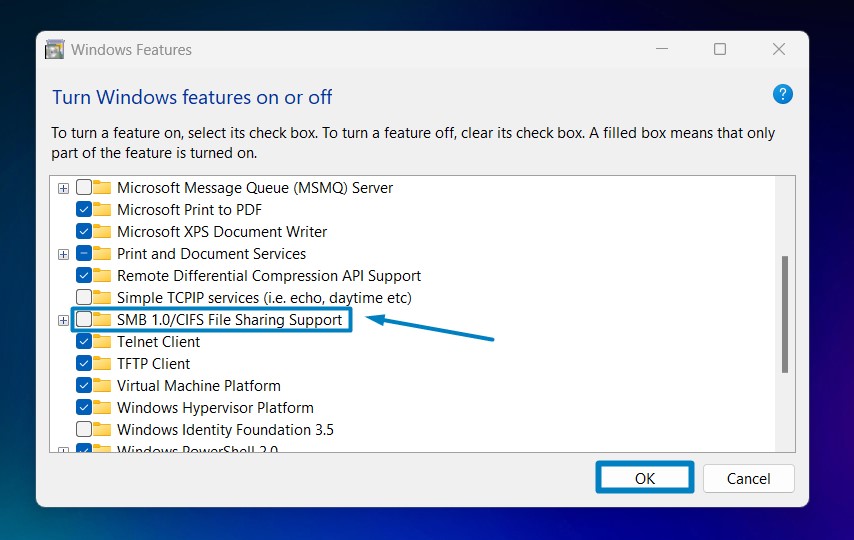Expand the Print and Document Services node
This screenshot has height=540, width=854.
[63, 254]
